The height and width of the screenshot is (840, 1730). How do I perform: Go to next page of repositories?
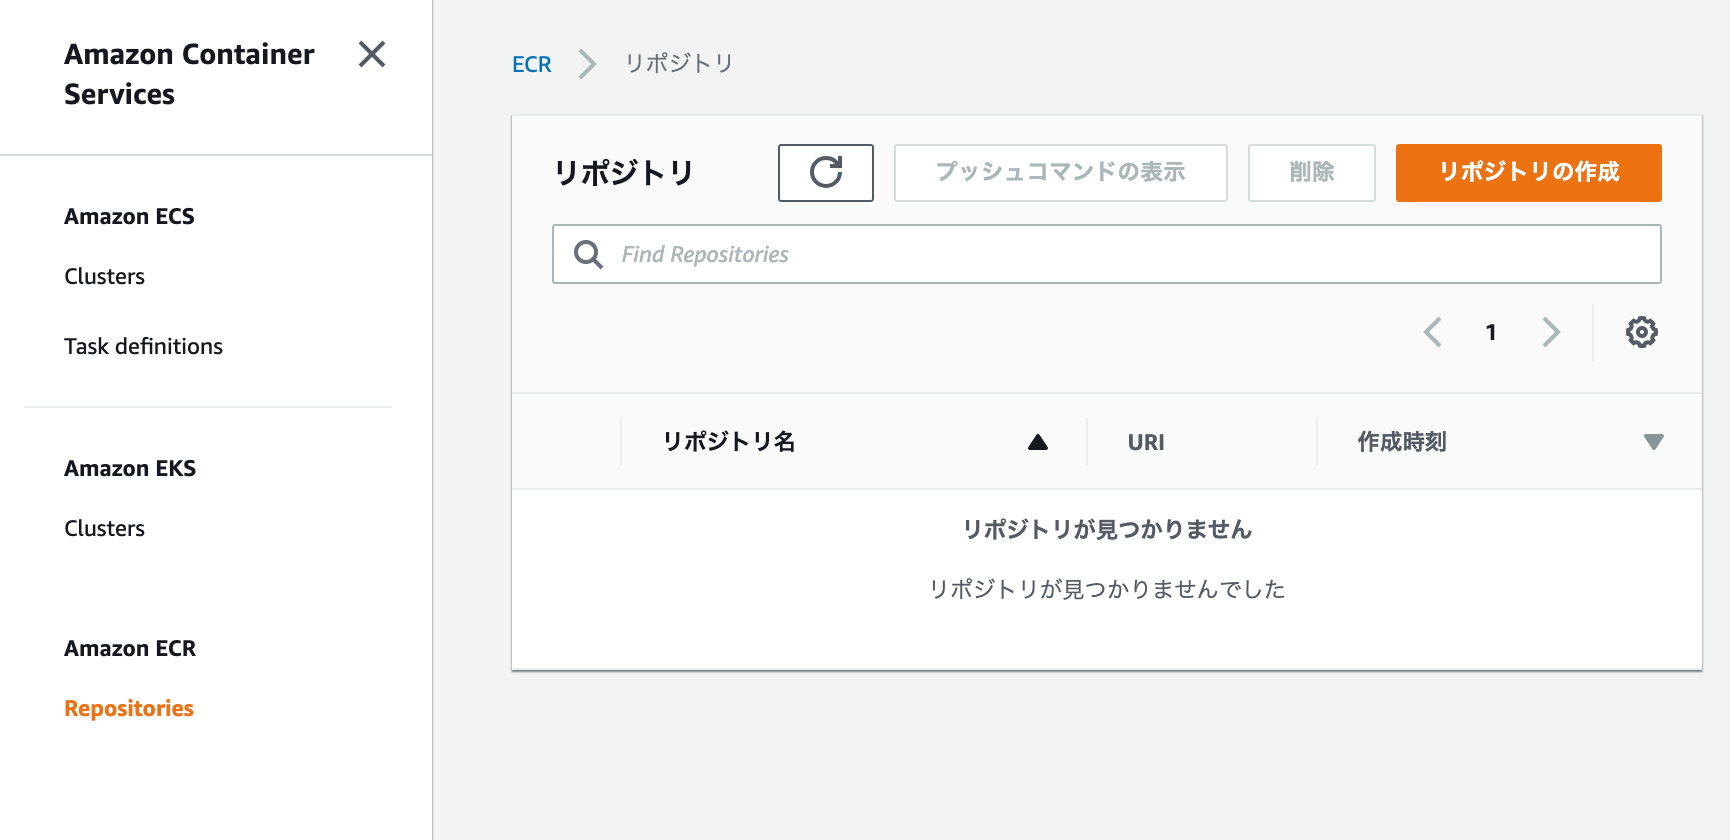[x=1551, y=332]
